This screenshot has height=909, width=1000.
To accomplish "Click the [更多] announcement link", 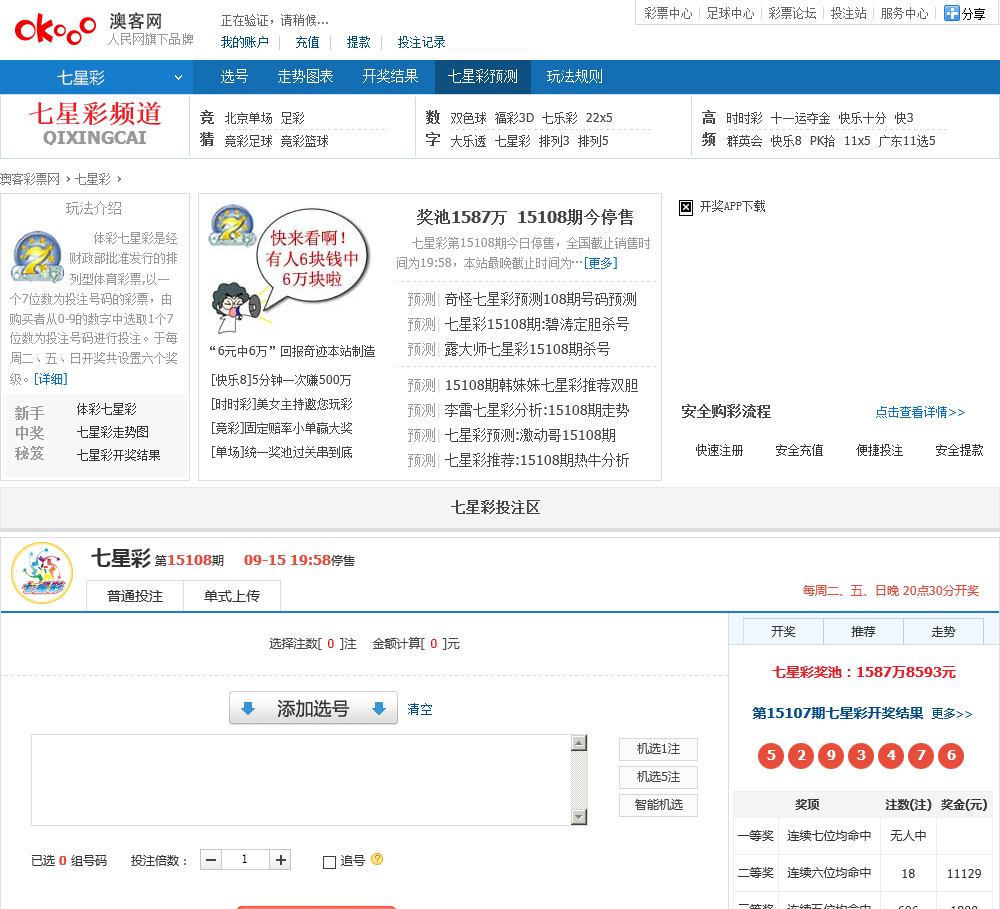I will (601, 263).
